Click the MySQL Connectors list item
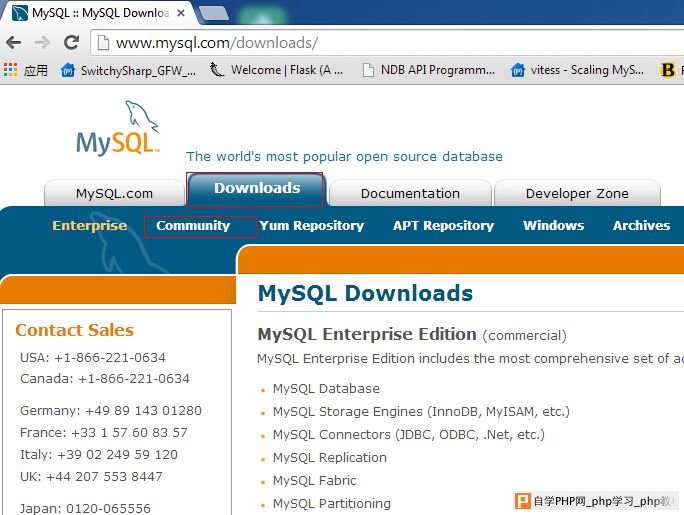The width and height of the screenshot is (684, 515). 409,435
